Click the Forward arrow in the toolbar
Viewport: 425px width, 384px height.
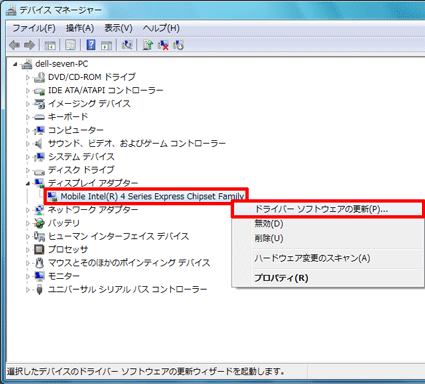click(29, 45)
